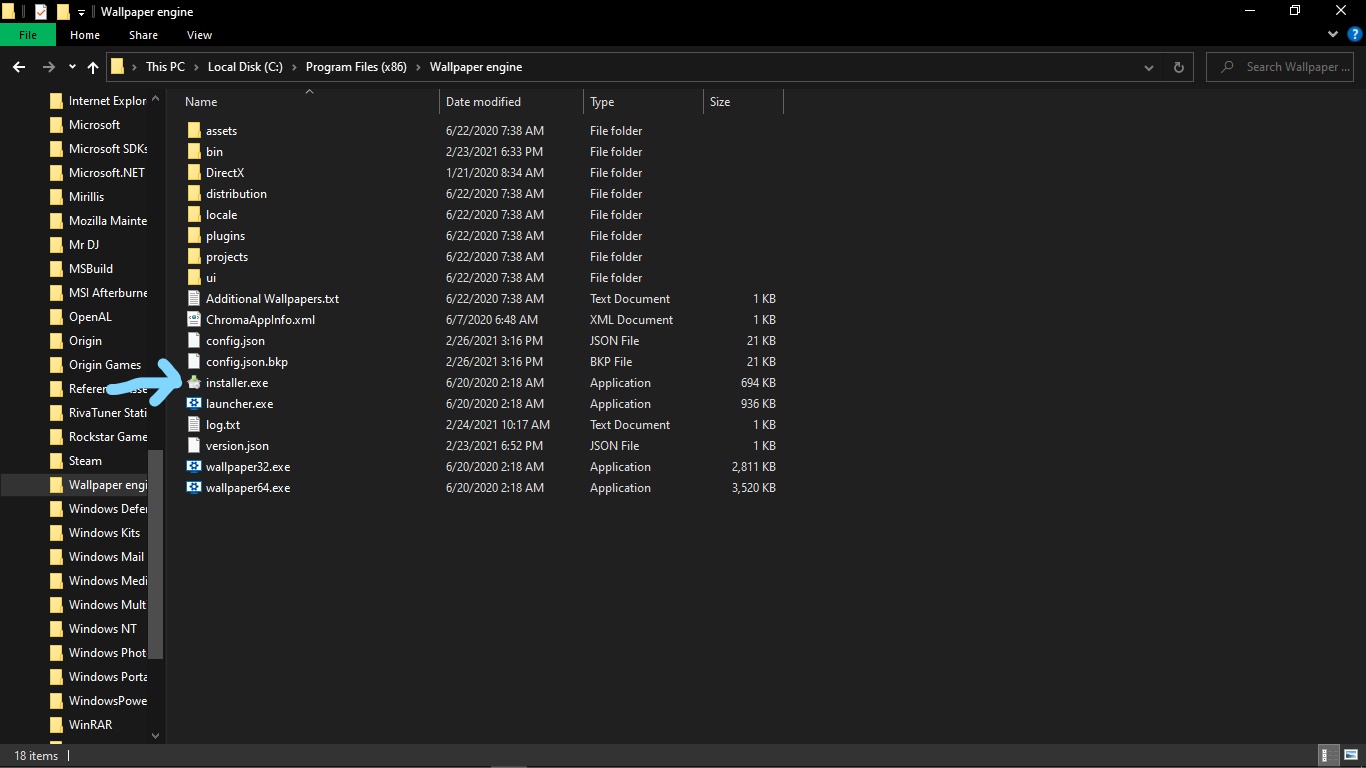
Task: Open the Help question mark icon
Action: [x=1355, y=35]
